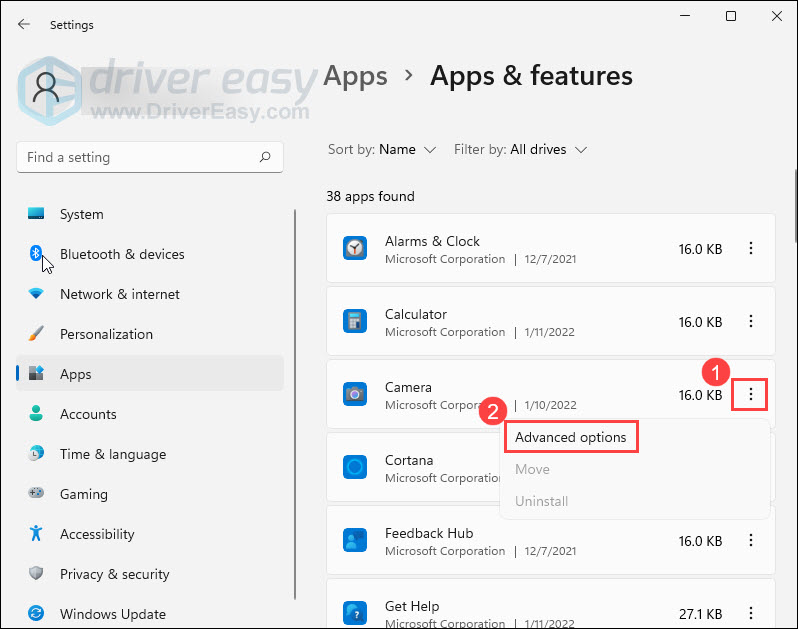Screen dimensions: 798x629
Task: Click the back arrow in Settings header
Action: coord(24,24)
